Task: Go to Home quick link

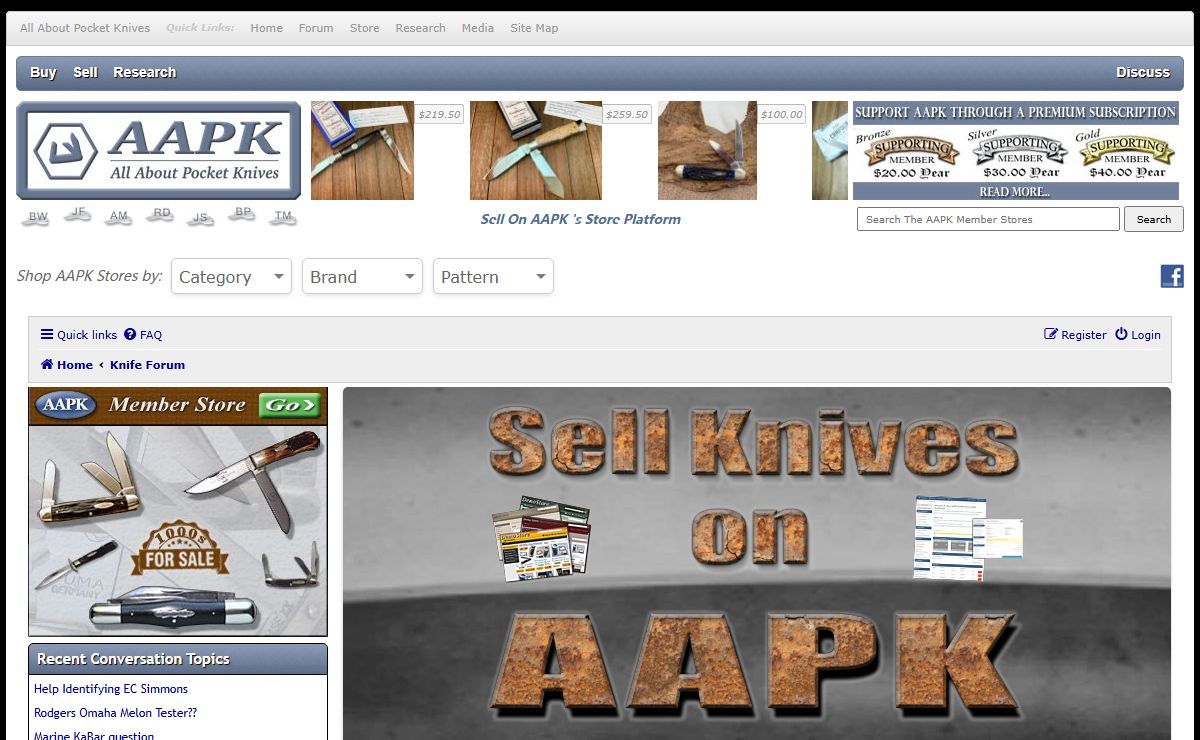Action: (266, 28)
